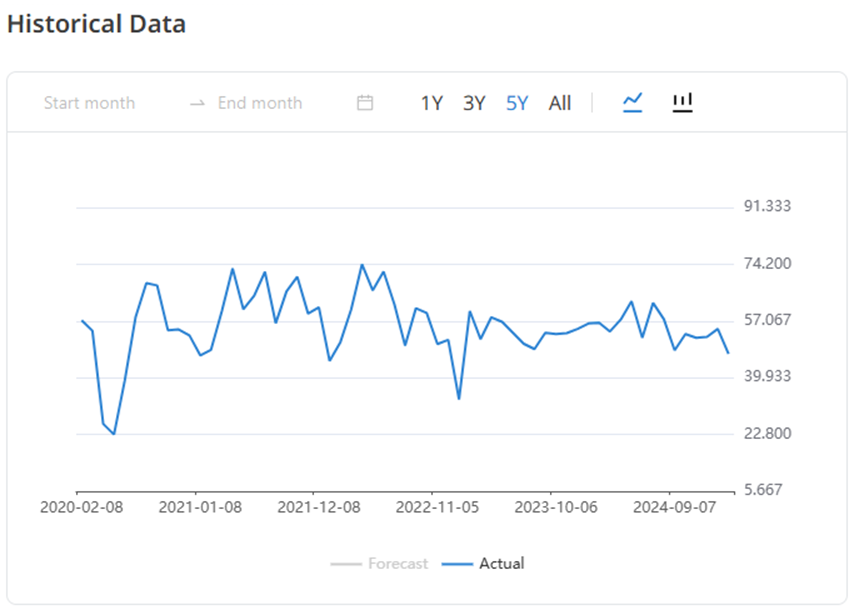Select the 5Y time range
This screenshot has height=615, width=854.
click(517, 103)
